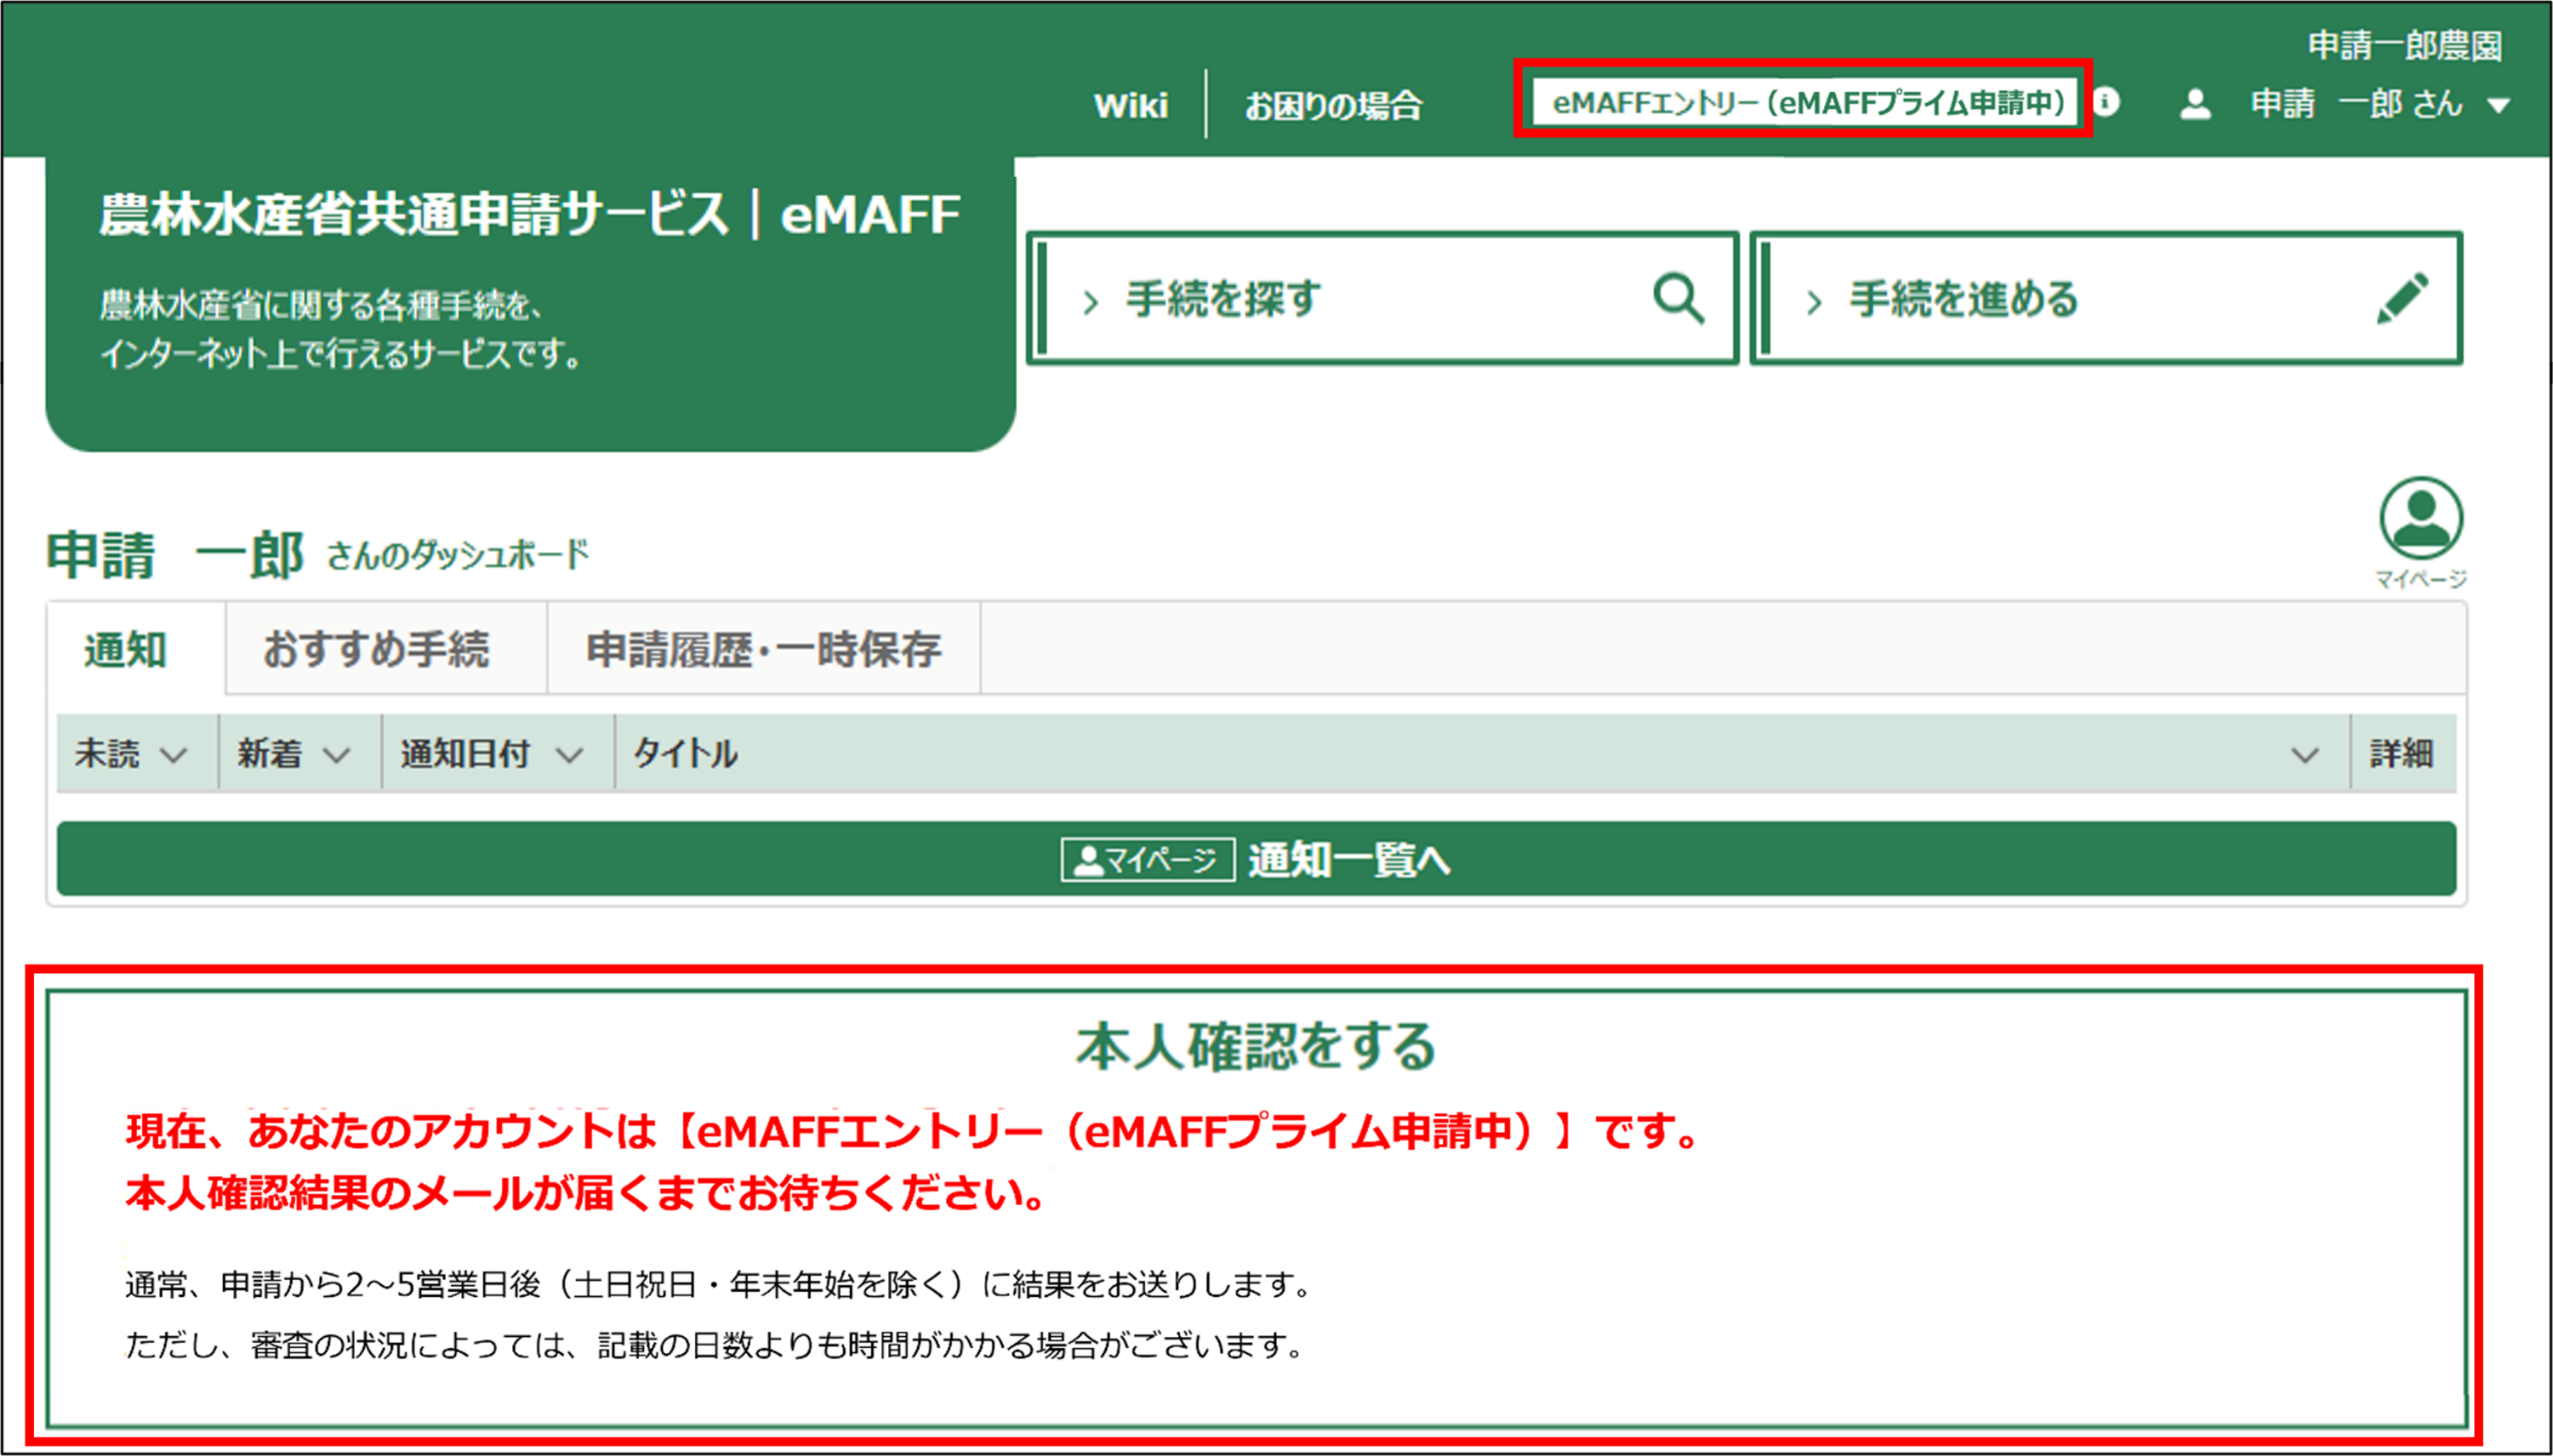2553x1456 pixels.
Task: Expand the 新着 column filter
Action: (x=337, y=755)
